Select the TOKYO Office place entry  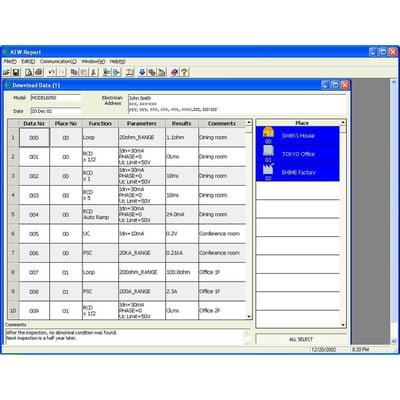(x=298, y=154)
